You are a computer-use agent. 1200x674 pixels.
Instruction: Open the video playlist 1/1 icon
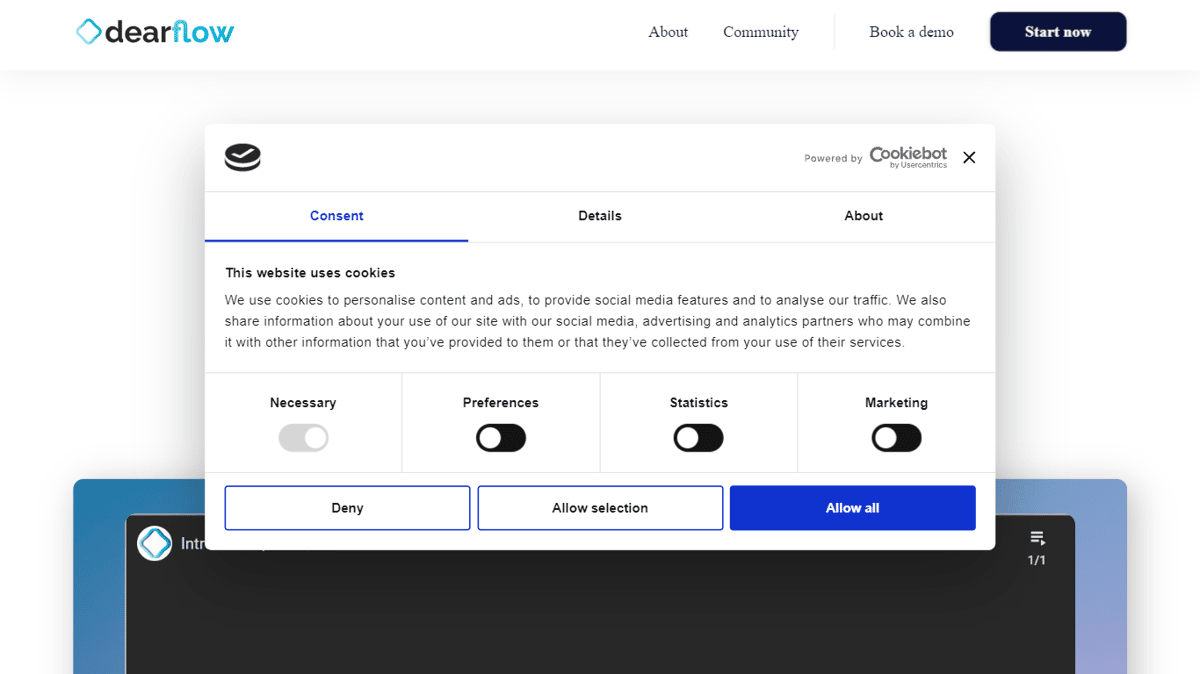pos(1037,547)
